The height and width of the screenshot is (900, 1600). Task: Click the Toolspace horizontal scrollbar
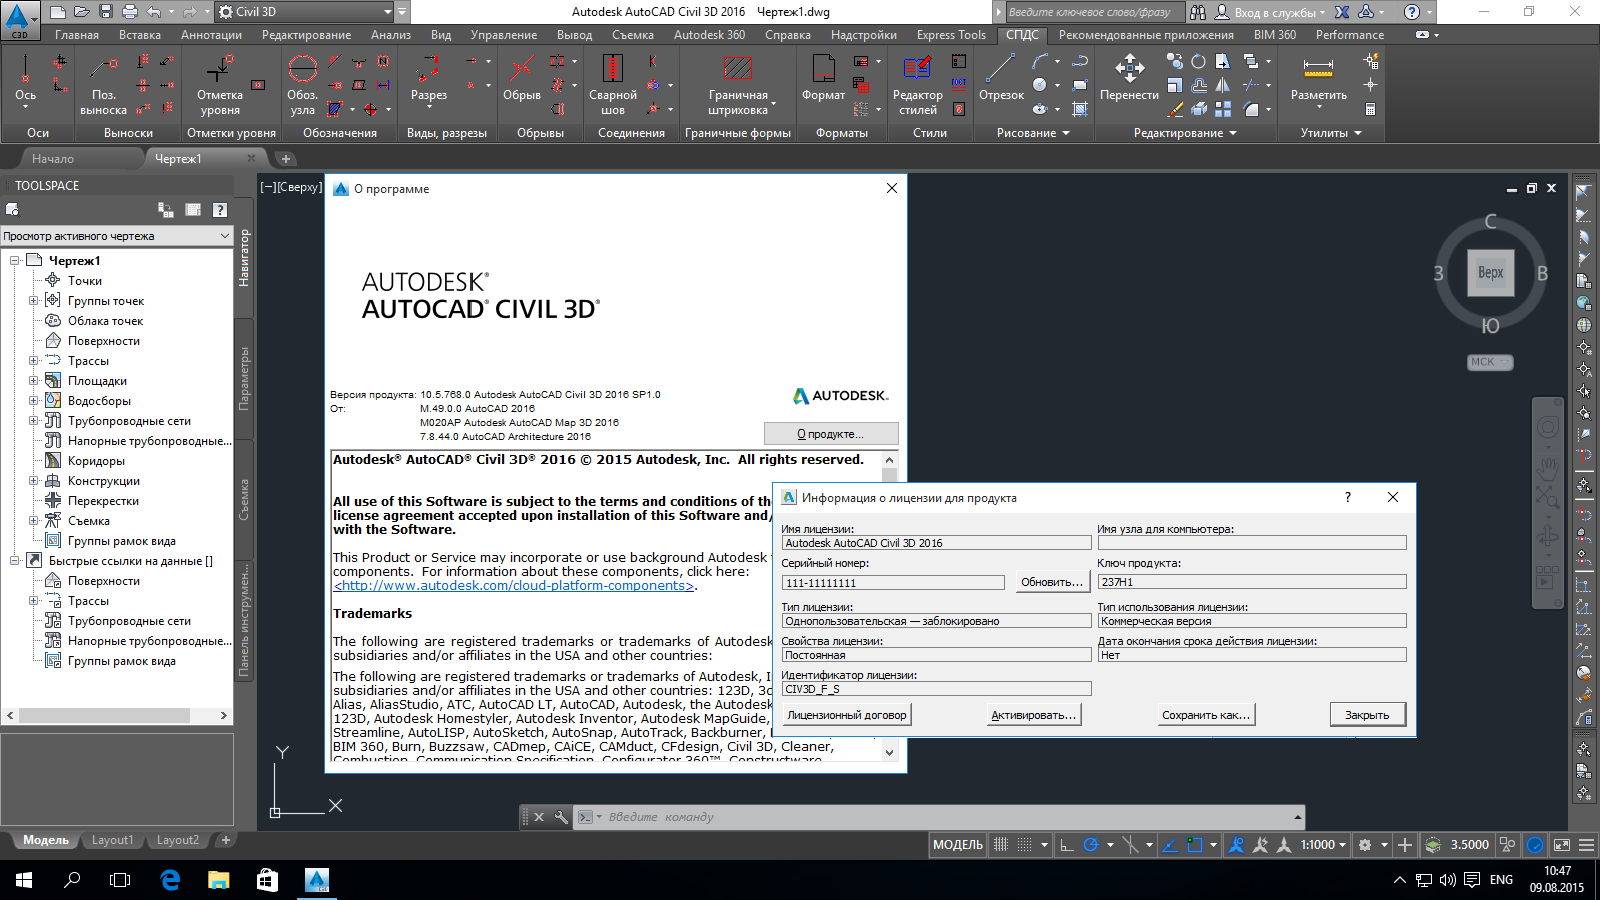point(117,715)
